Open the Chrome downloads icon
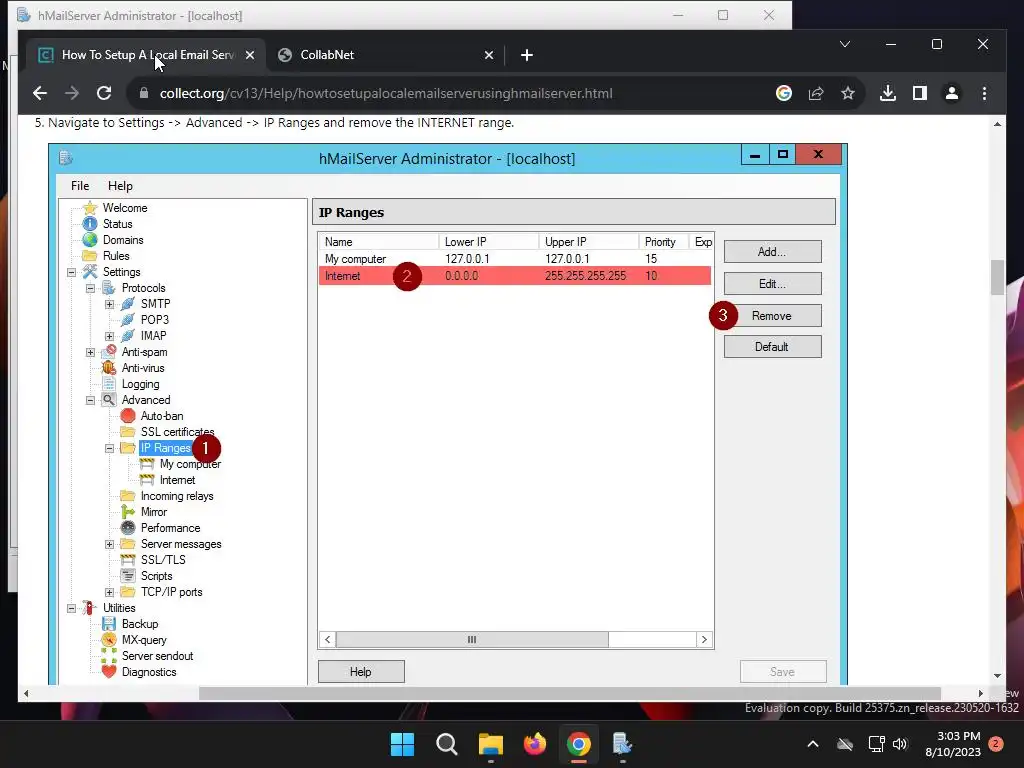The height and width of the screenshot is (768, 1024). pyautogui.click(x=888, y=93)
